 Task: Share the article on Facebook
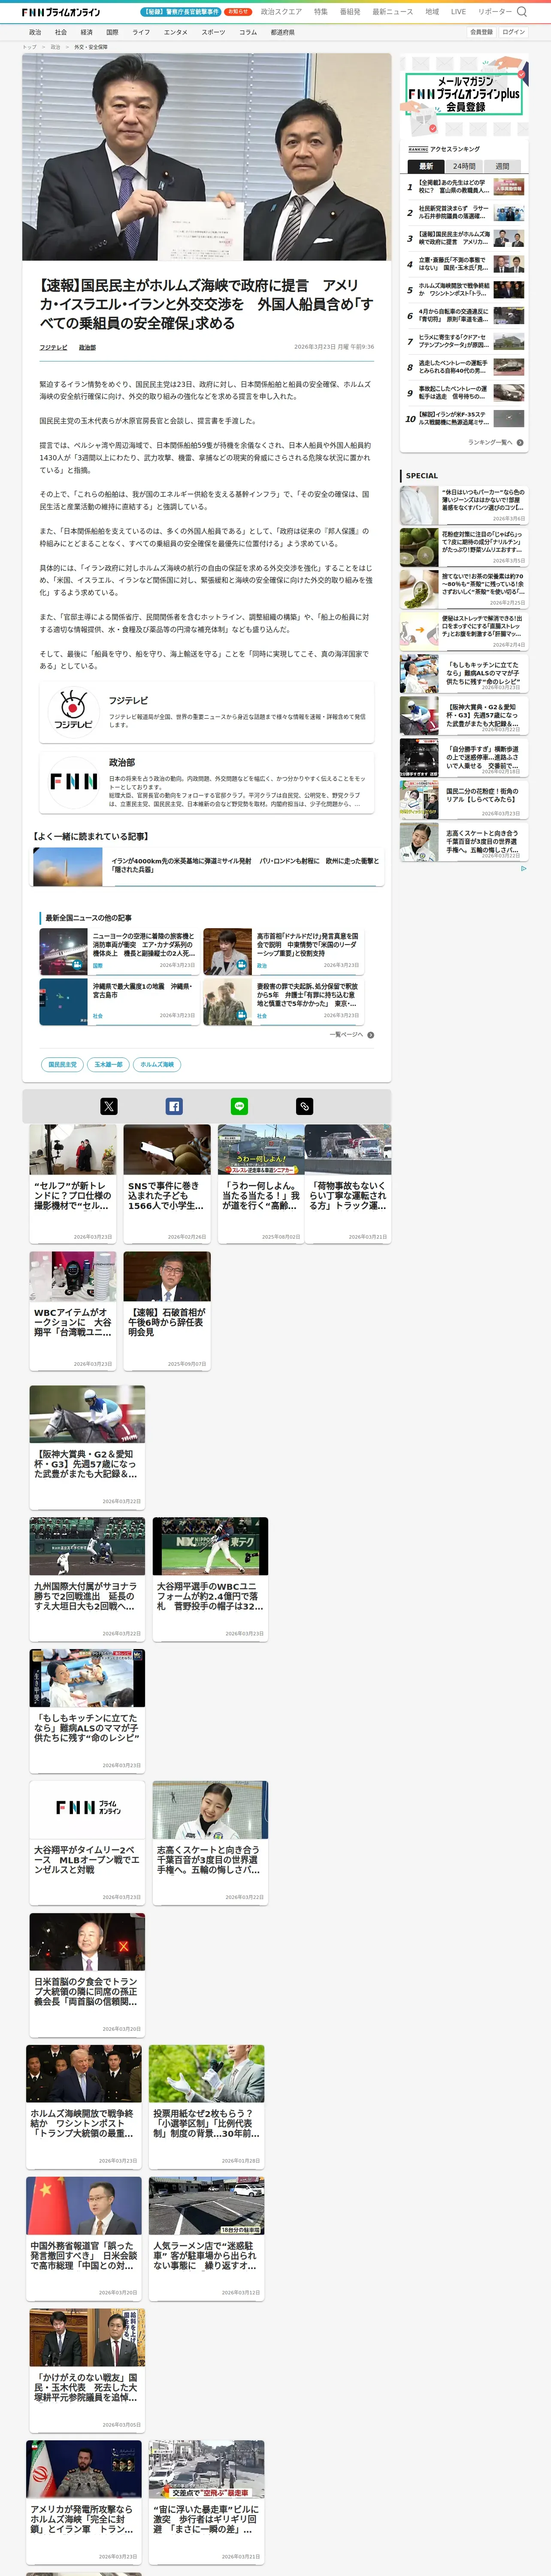point(174,1106)
